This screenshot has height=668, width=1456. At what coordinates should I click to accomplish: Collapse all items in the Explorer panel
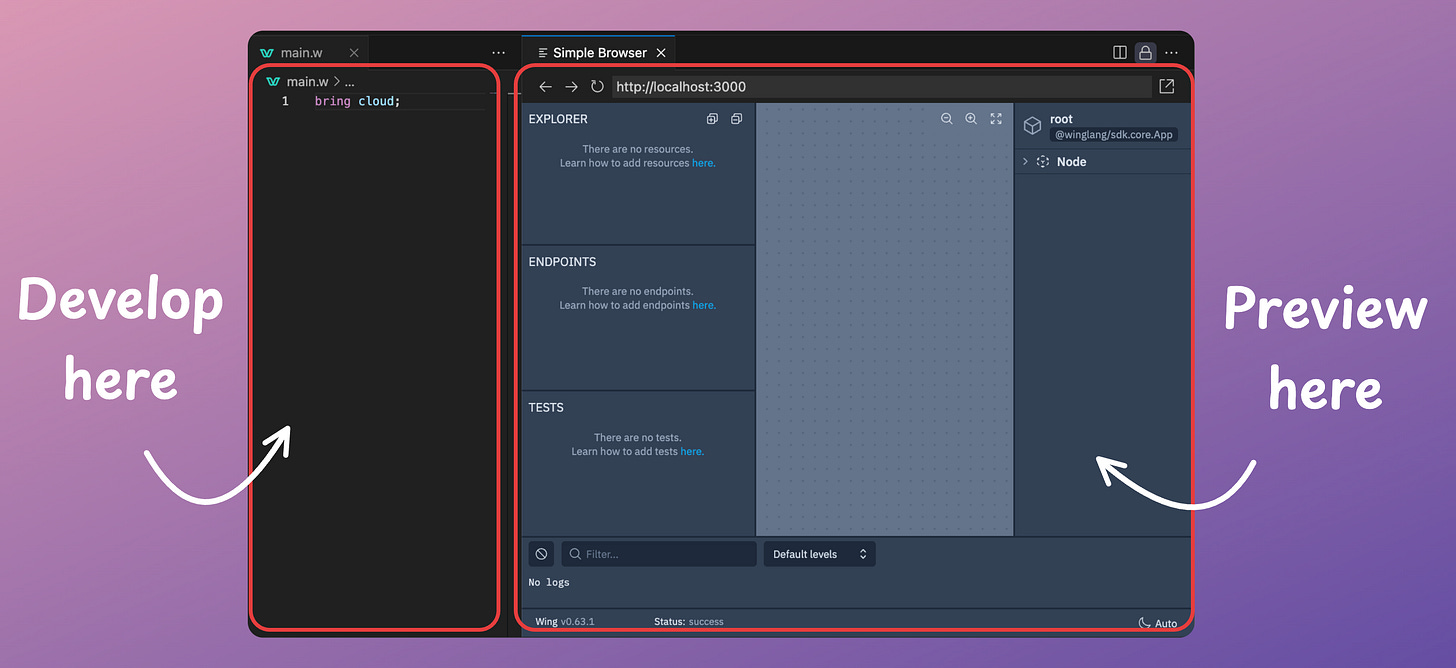737,118
